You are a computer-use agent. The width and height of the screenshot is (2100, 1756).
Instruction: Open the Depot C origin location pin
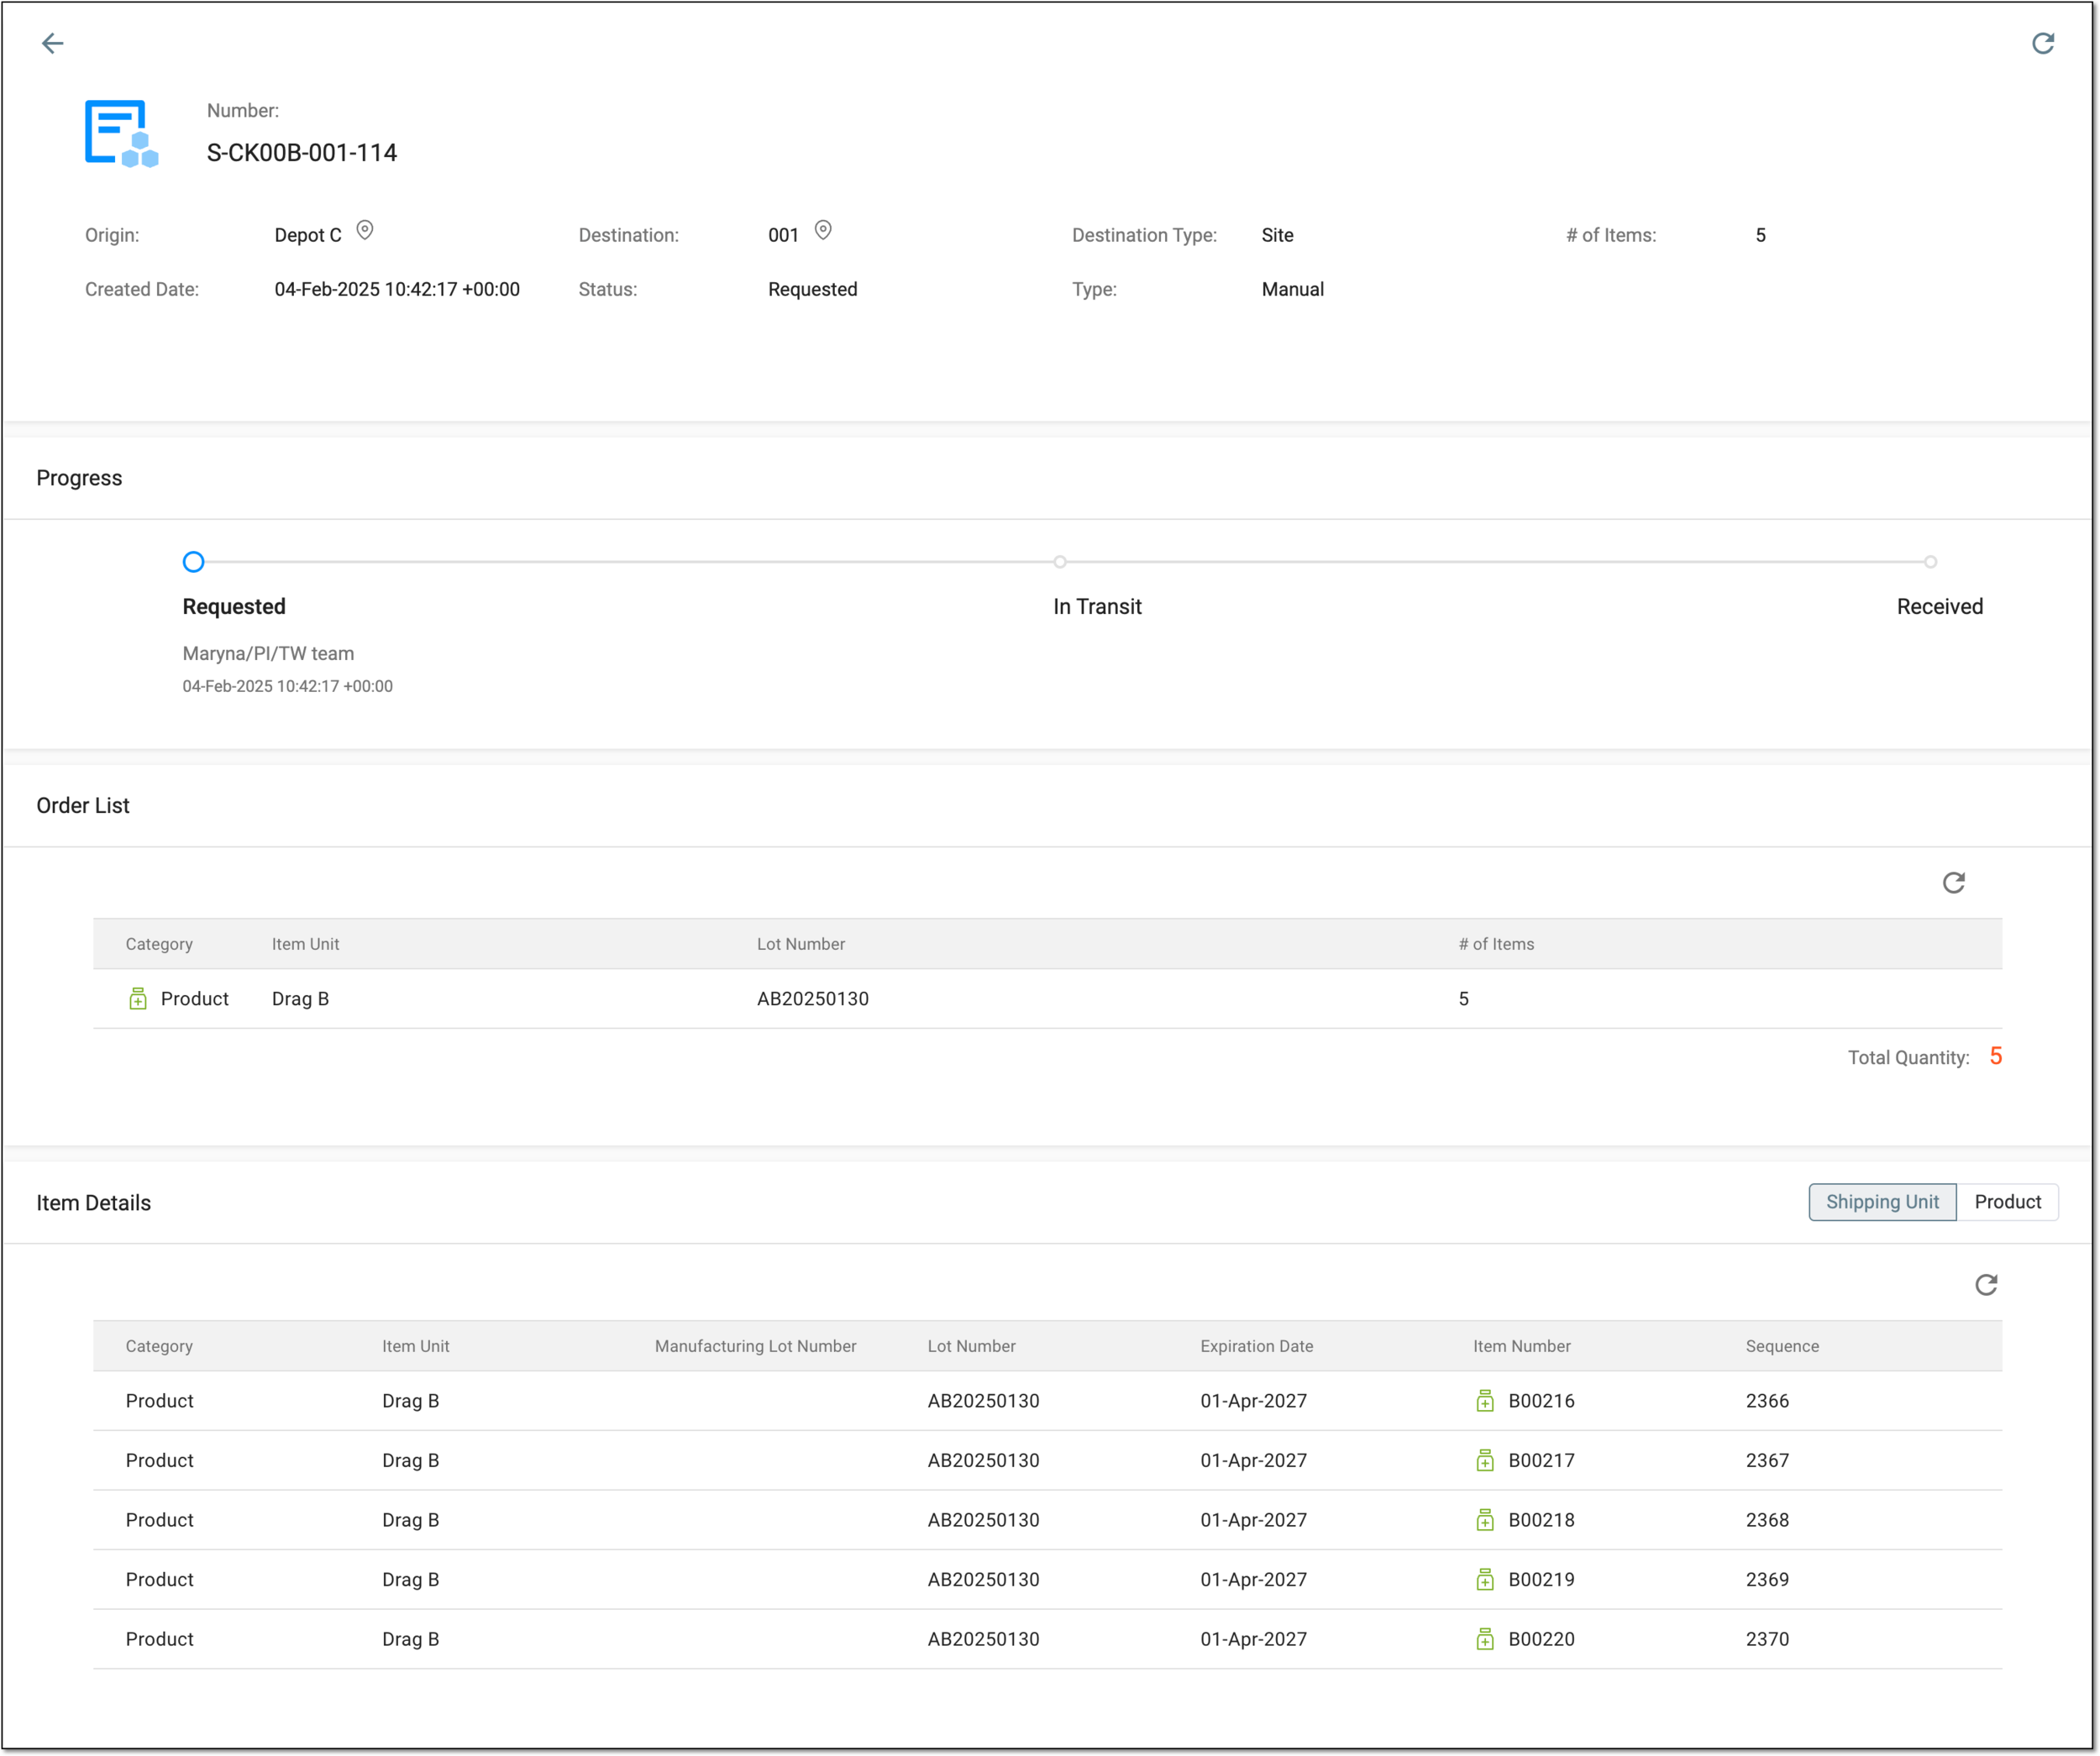pos(365,231)
